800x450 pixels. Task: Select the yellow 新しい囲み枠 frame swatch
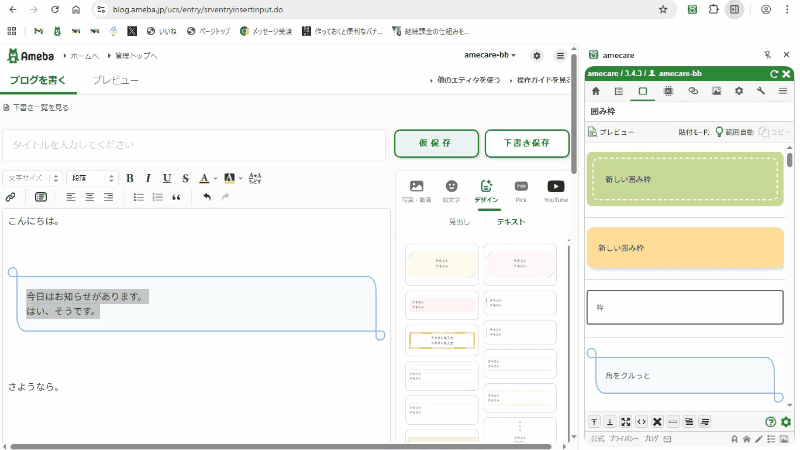(x=684, y=247)
